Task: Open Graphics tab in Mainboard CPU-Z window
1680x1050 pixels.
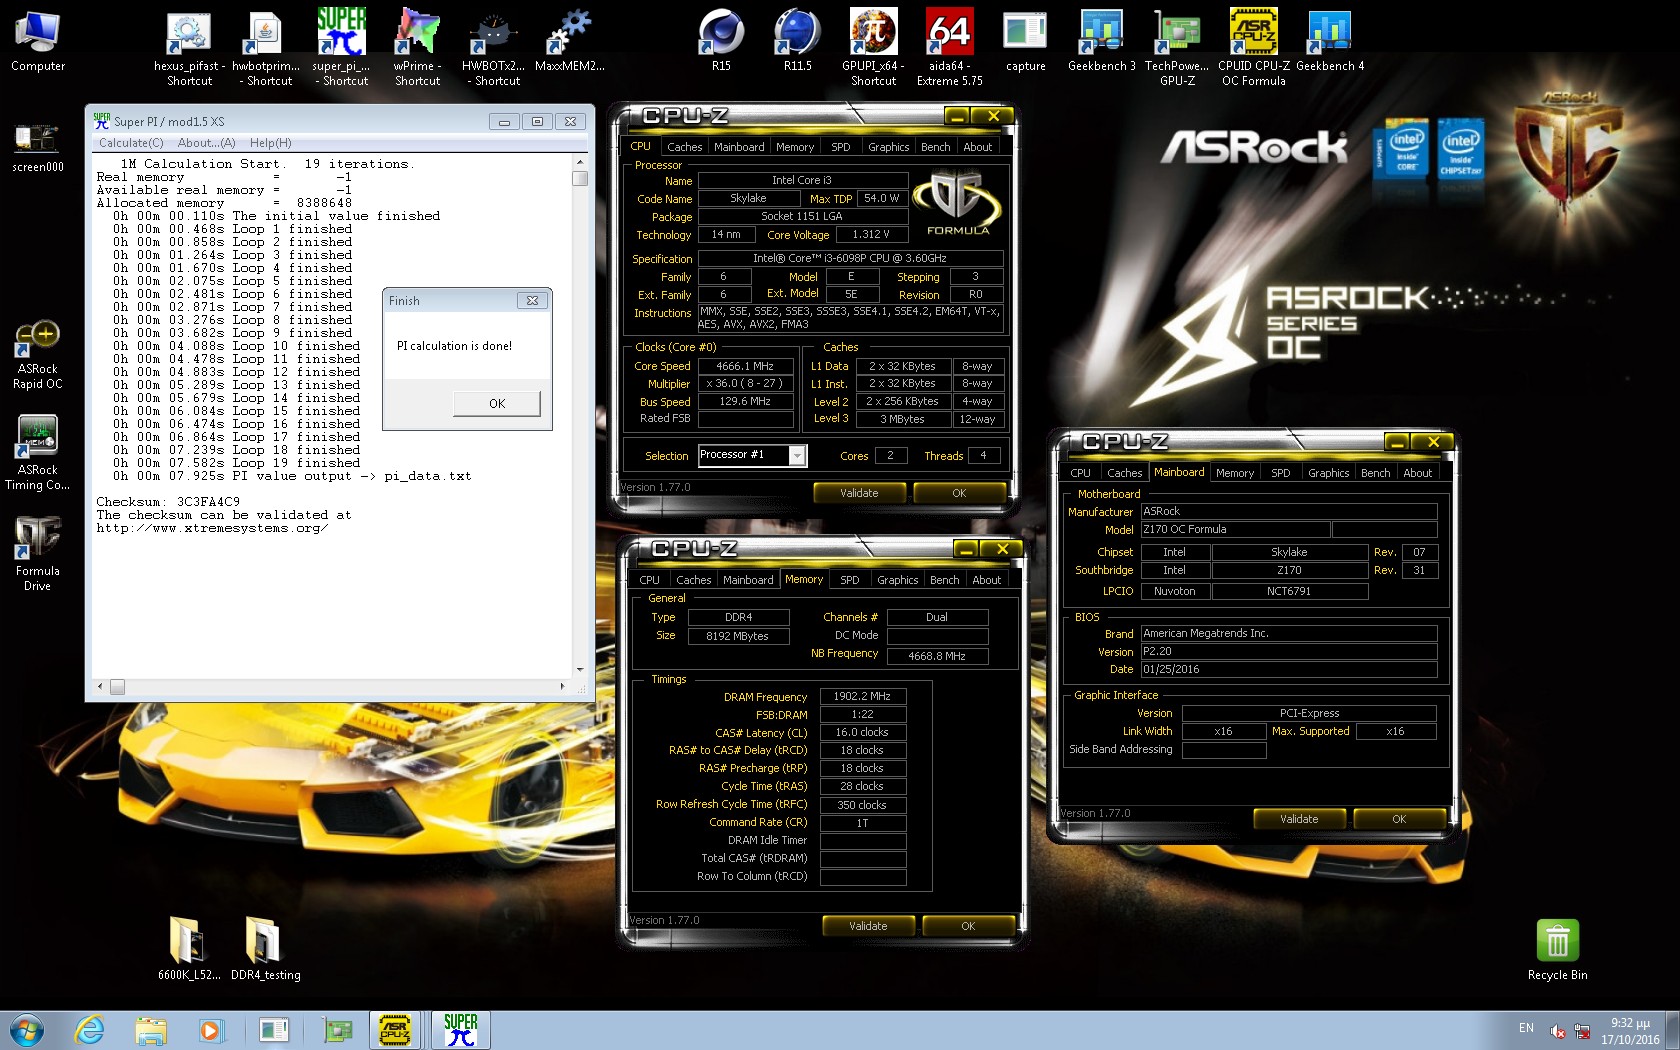Action: click(1328, 473)
